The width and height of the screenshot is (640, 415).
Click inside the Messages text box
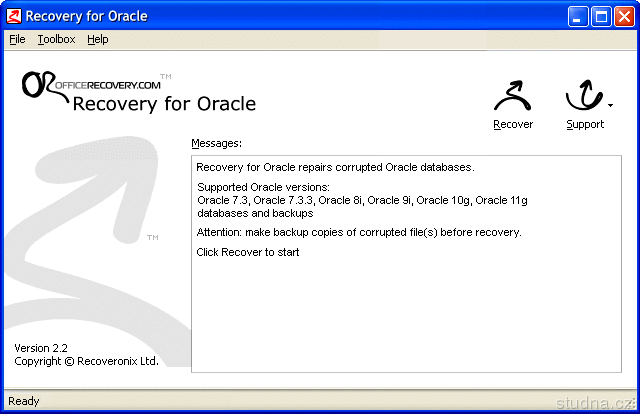click(x=406, y=264)
